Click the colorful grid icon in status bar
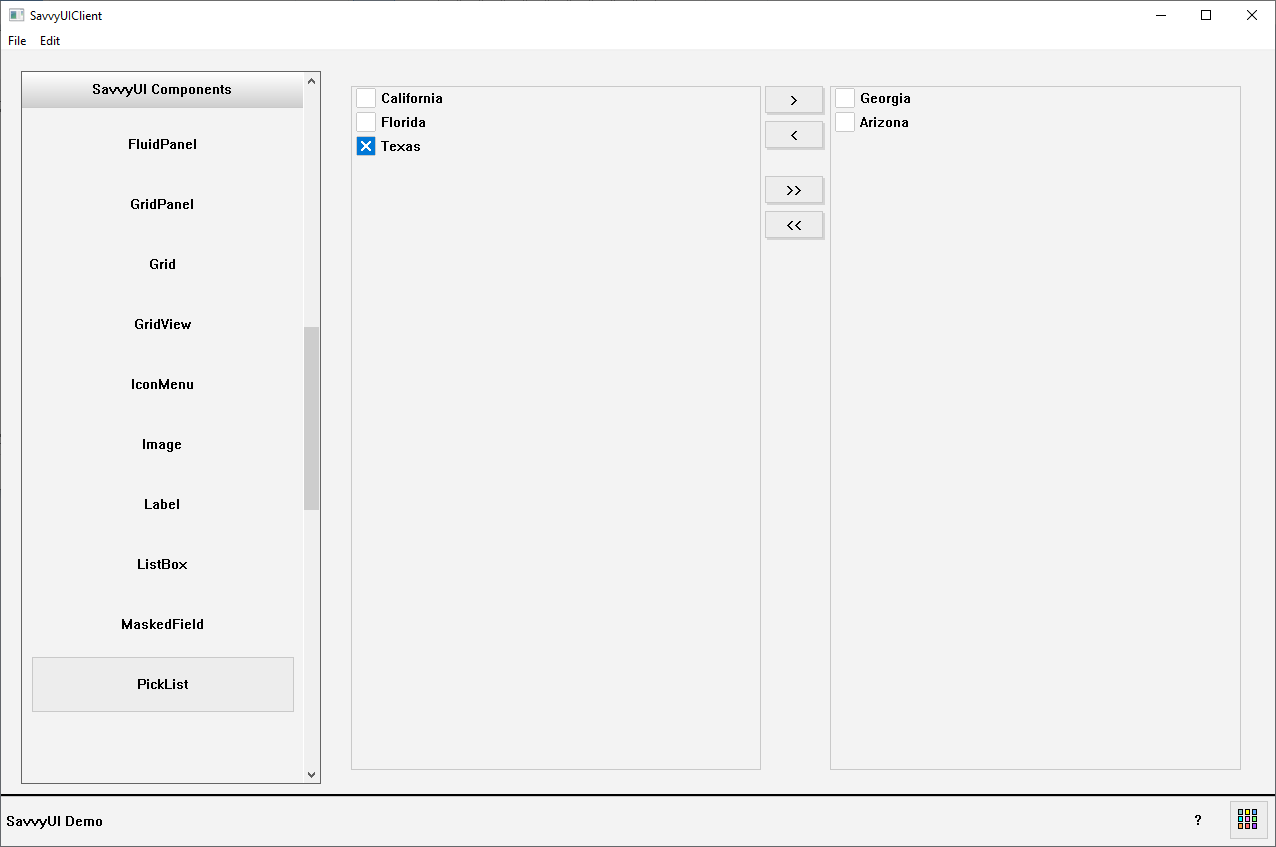Image resolution: width=1276 pixels, height=847 pixels. 1247,820
